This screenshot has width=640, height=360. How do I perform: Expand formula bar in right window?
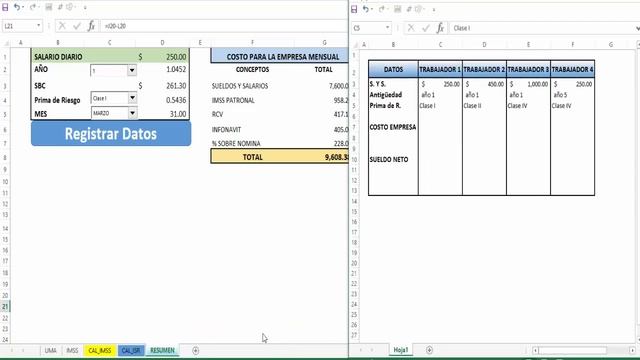[638, 28]
